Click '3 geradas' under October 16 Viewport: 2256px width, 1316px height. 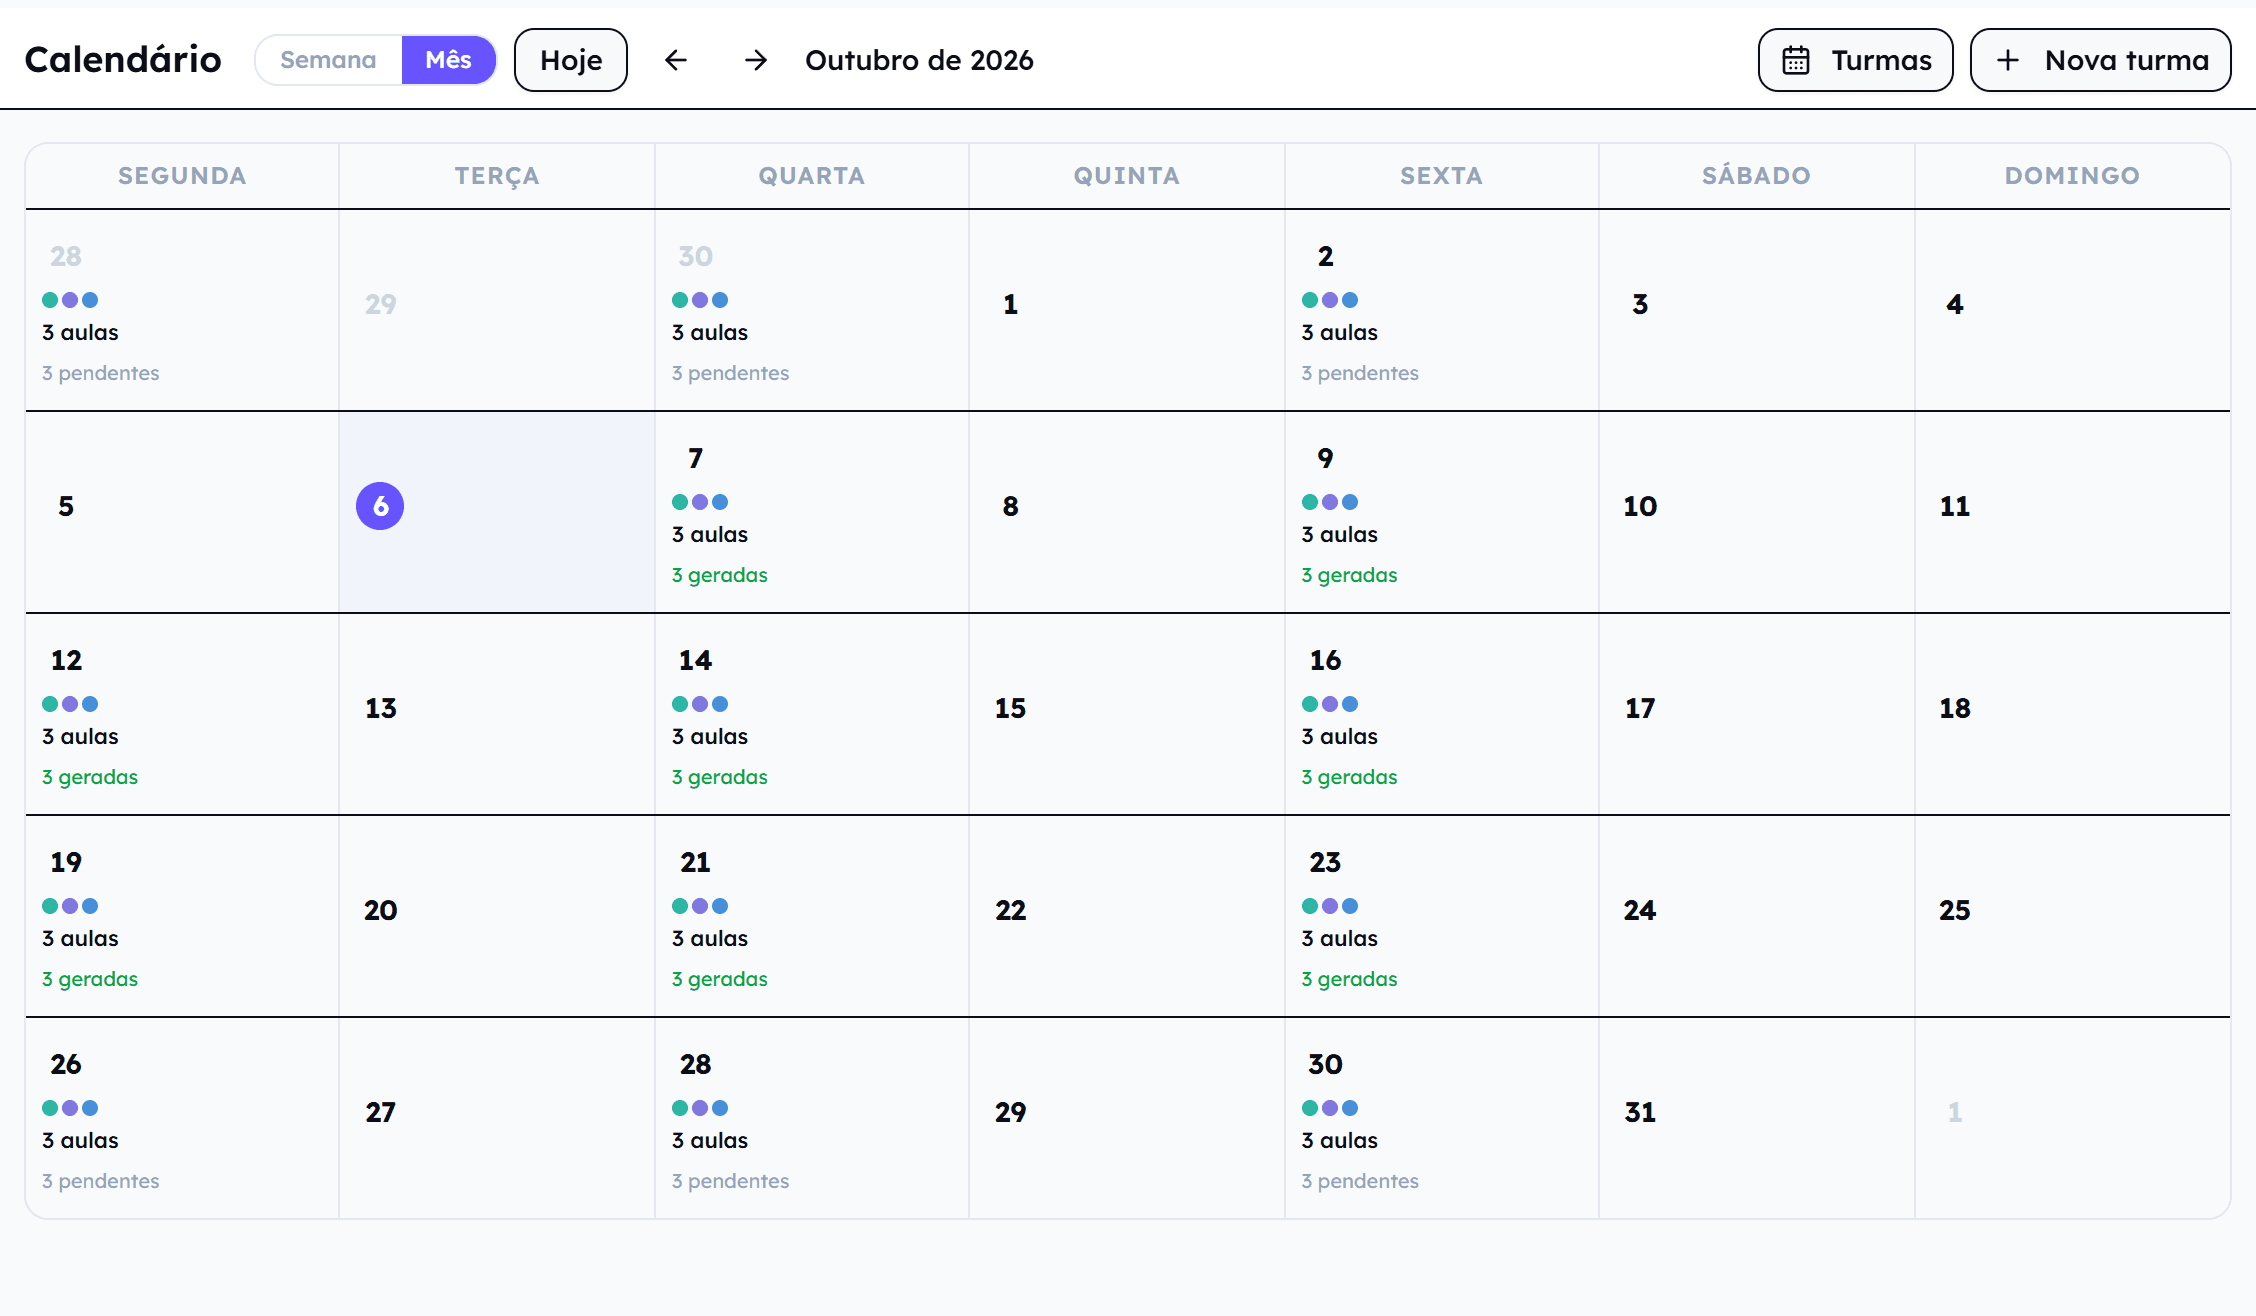pyautogui.click(x=1349, y=777)
